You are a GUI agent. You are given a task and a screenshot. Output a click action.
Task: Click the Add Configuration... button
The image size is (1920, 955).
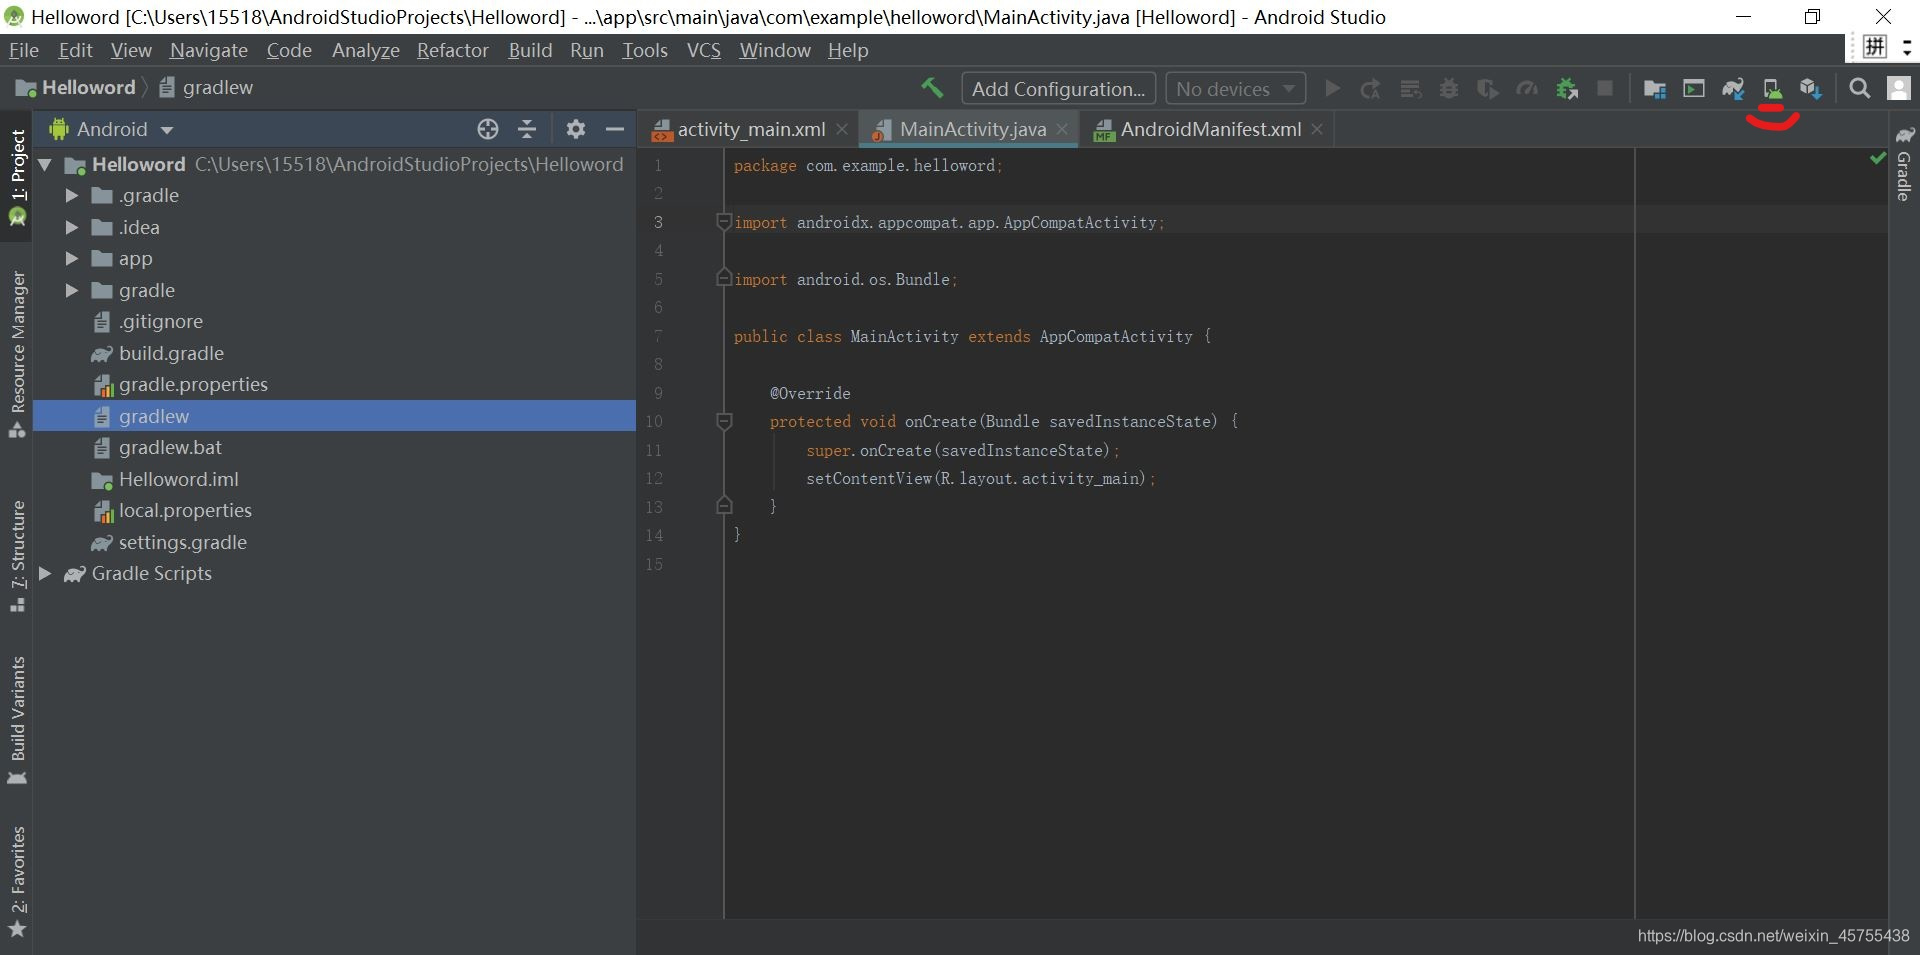1058,89
